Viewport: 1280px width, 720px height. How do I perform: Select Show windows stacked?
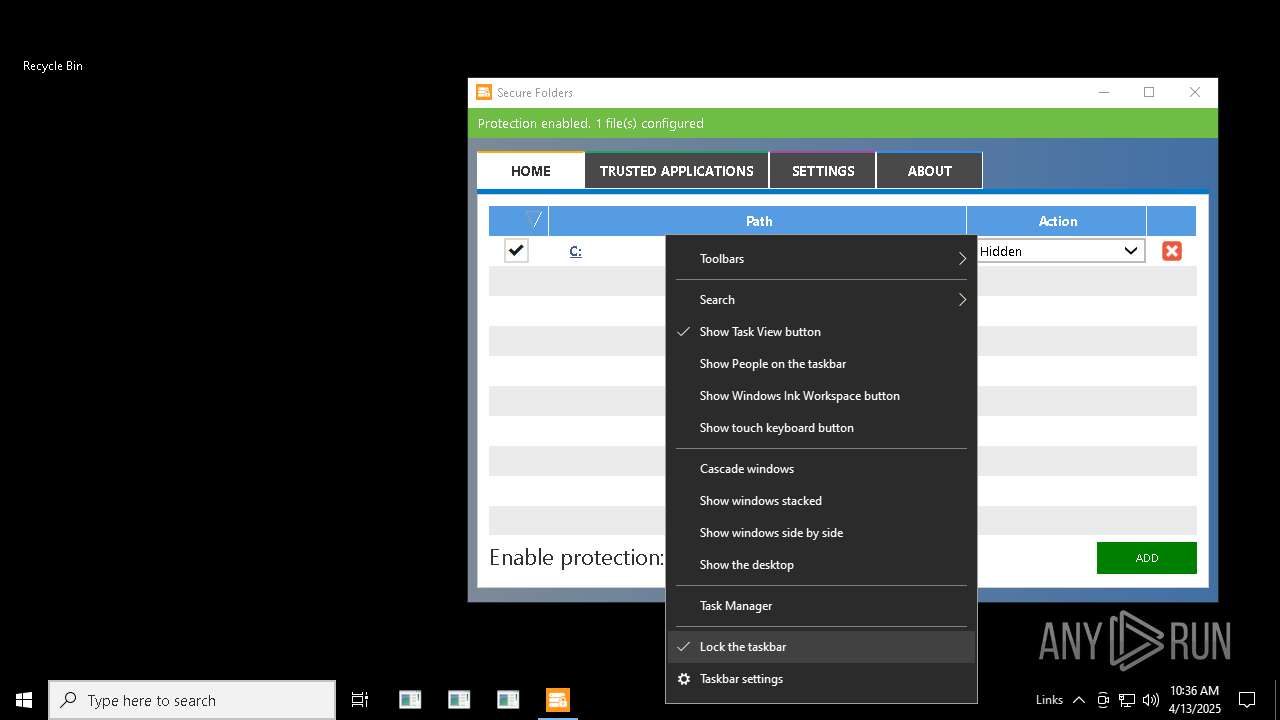(x=821, y=501)
